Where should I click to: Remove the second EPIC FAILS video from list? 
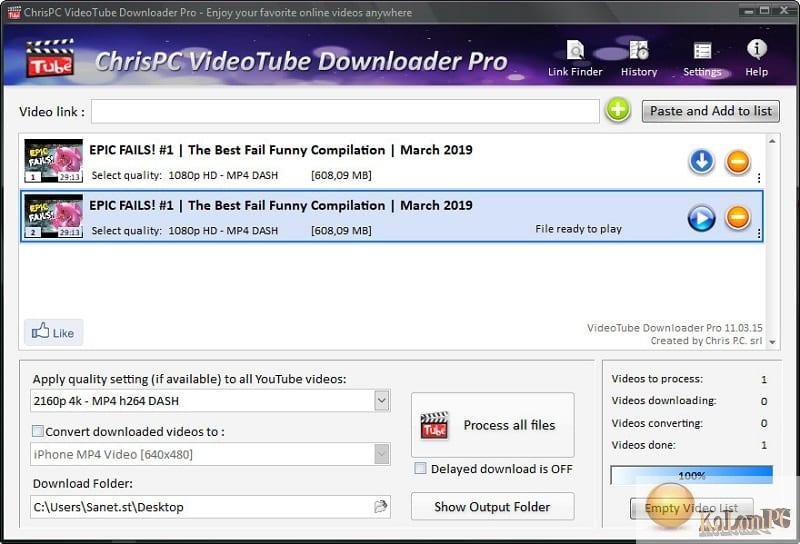pos(738,217)
